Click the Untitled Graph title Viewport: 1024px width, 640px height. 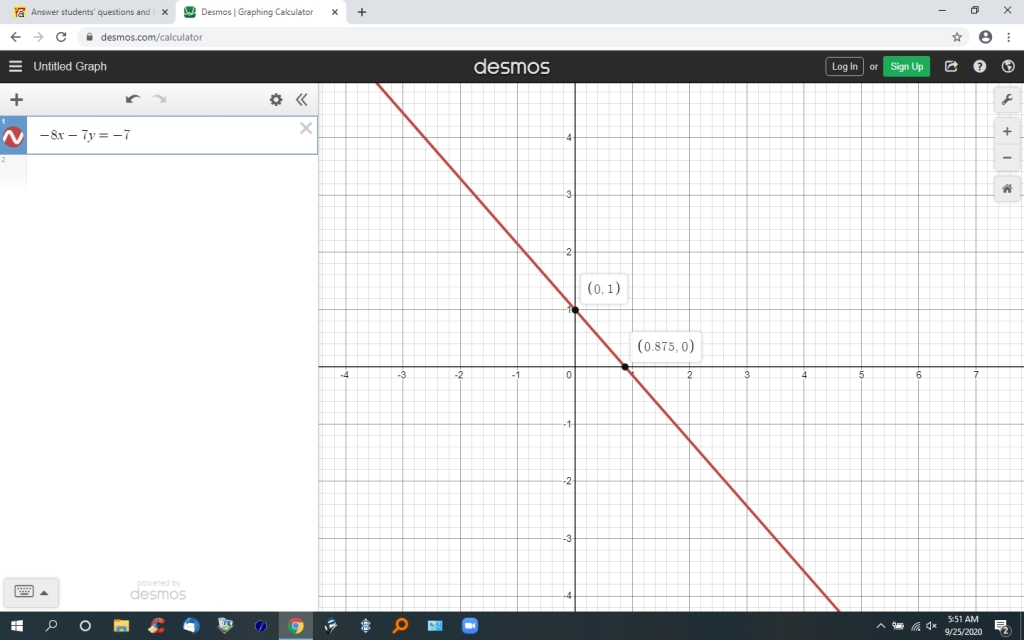pyautogui.click(x=70, y=66)
